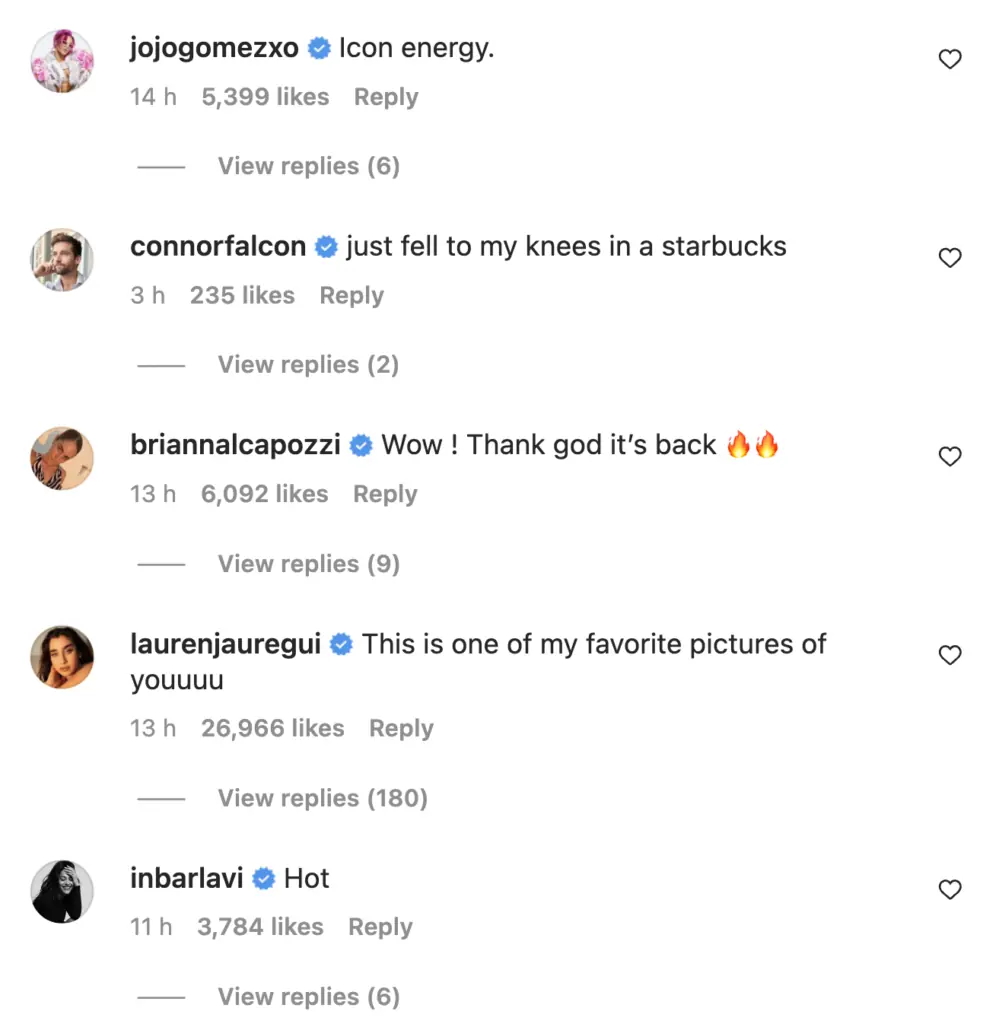The height and width of the screenshot is (1024, 983).
Task: View the 180 replies to laurenjauregui
Action: (x=322, y=798)
